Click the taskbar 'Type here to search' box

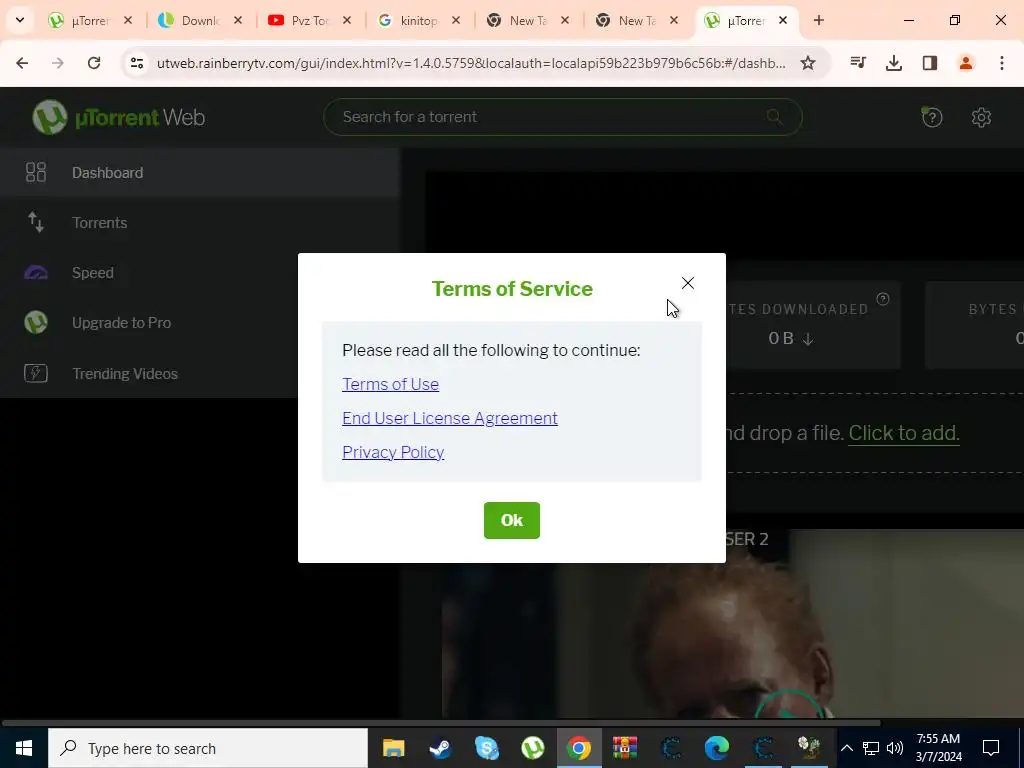[x=208, y=748]
